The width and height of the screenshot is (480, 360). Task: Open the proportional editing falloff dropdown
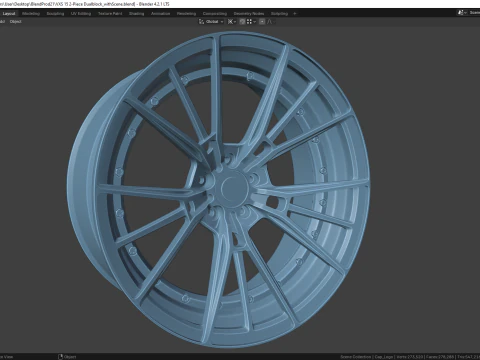(271, 22)
